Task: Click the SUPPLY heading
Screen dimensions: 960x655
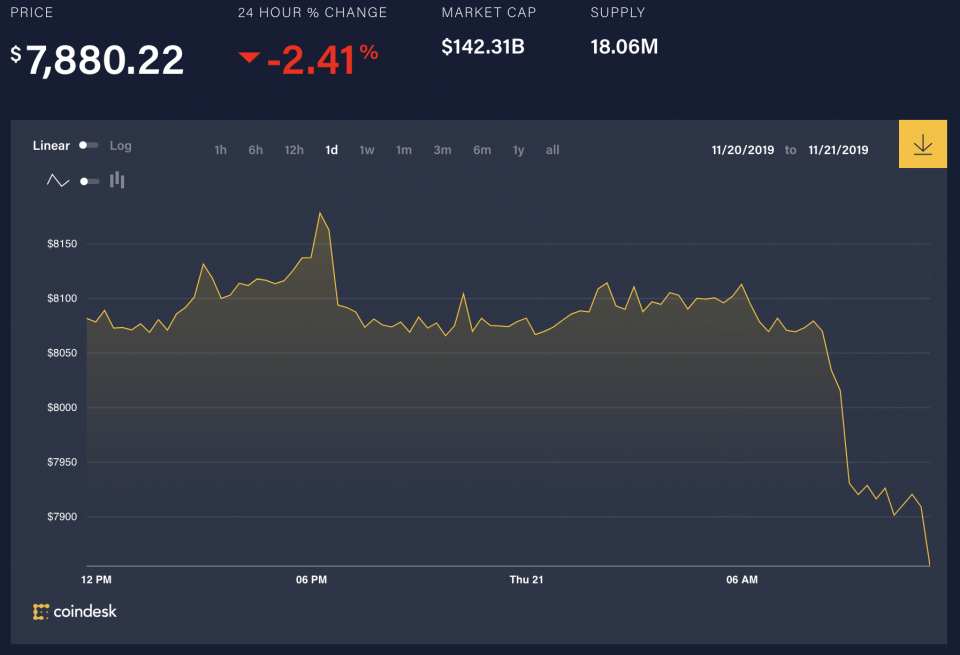Action: pos(618,12)
